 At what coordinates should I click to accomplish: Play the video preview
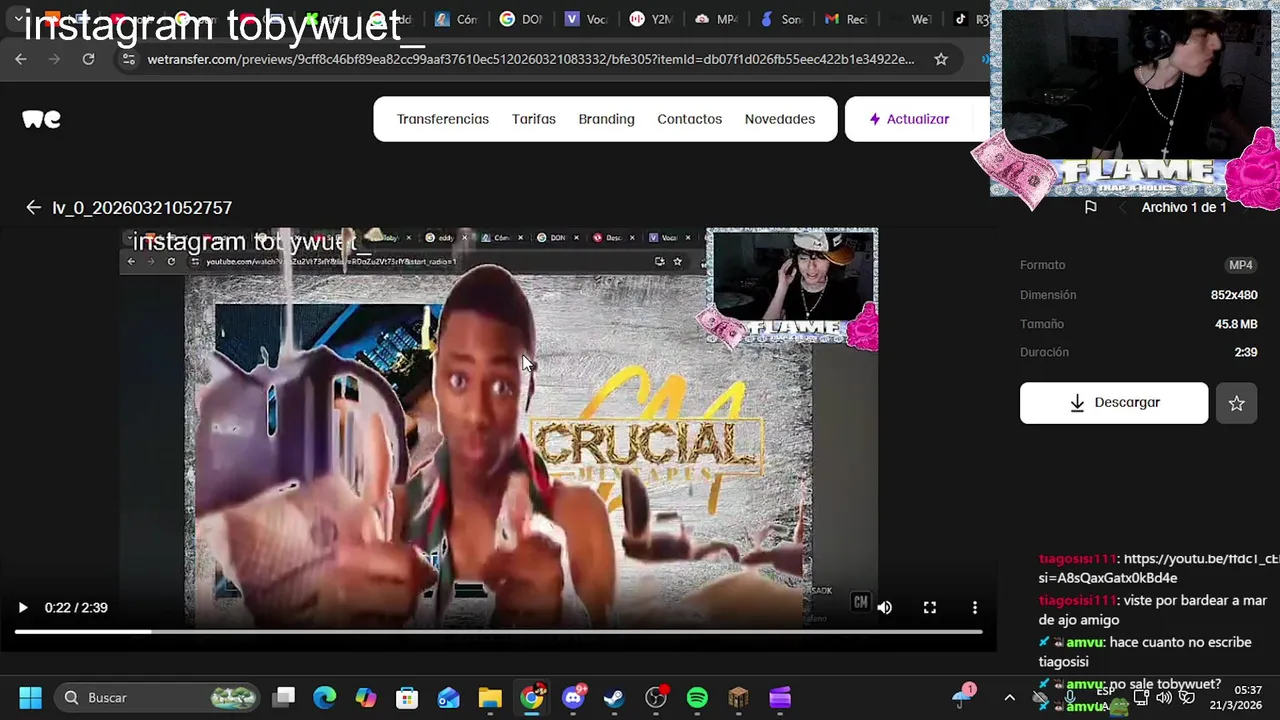coord(23,607)
